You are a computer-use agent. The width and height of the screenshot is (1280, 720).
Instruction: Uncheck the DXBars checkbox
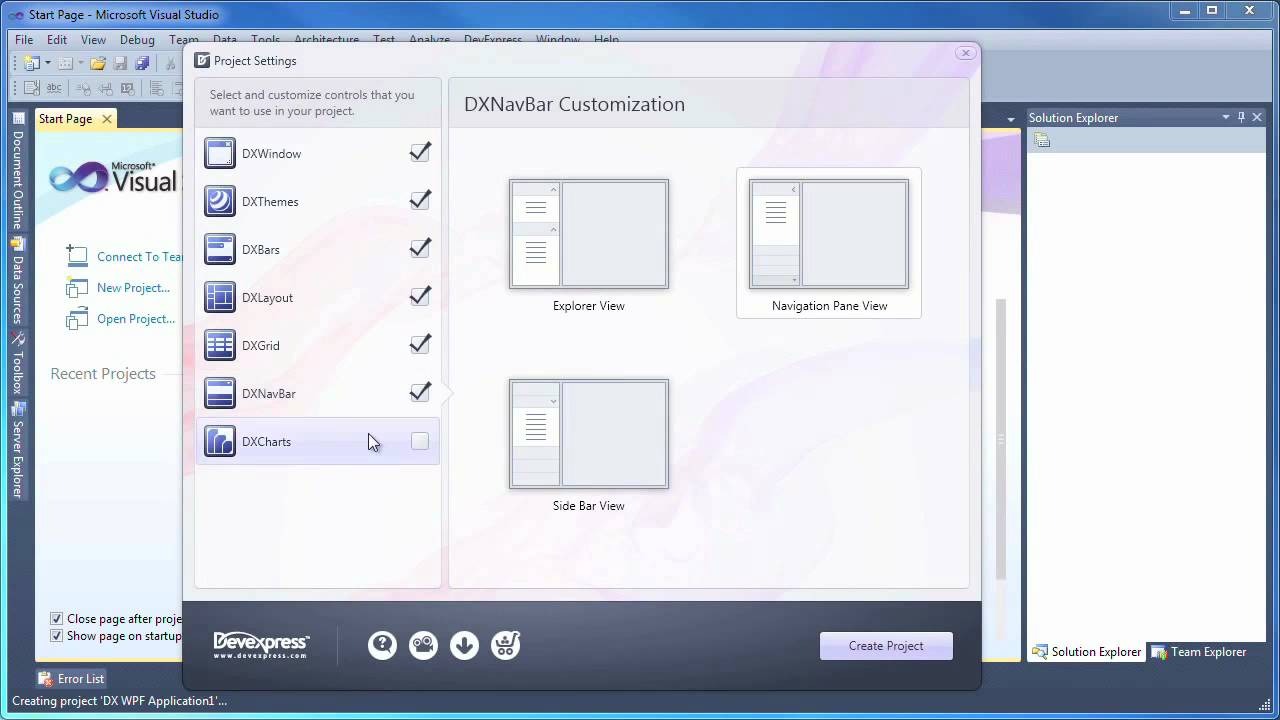coord(420,248)
